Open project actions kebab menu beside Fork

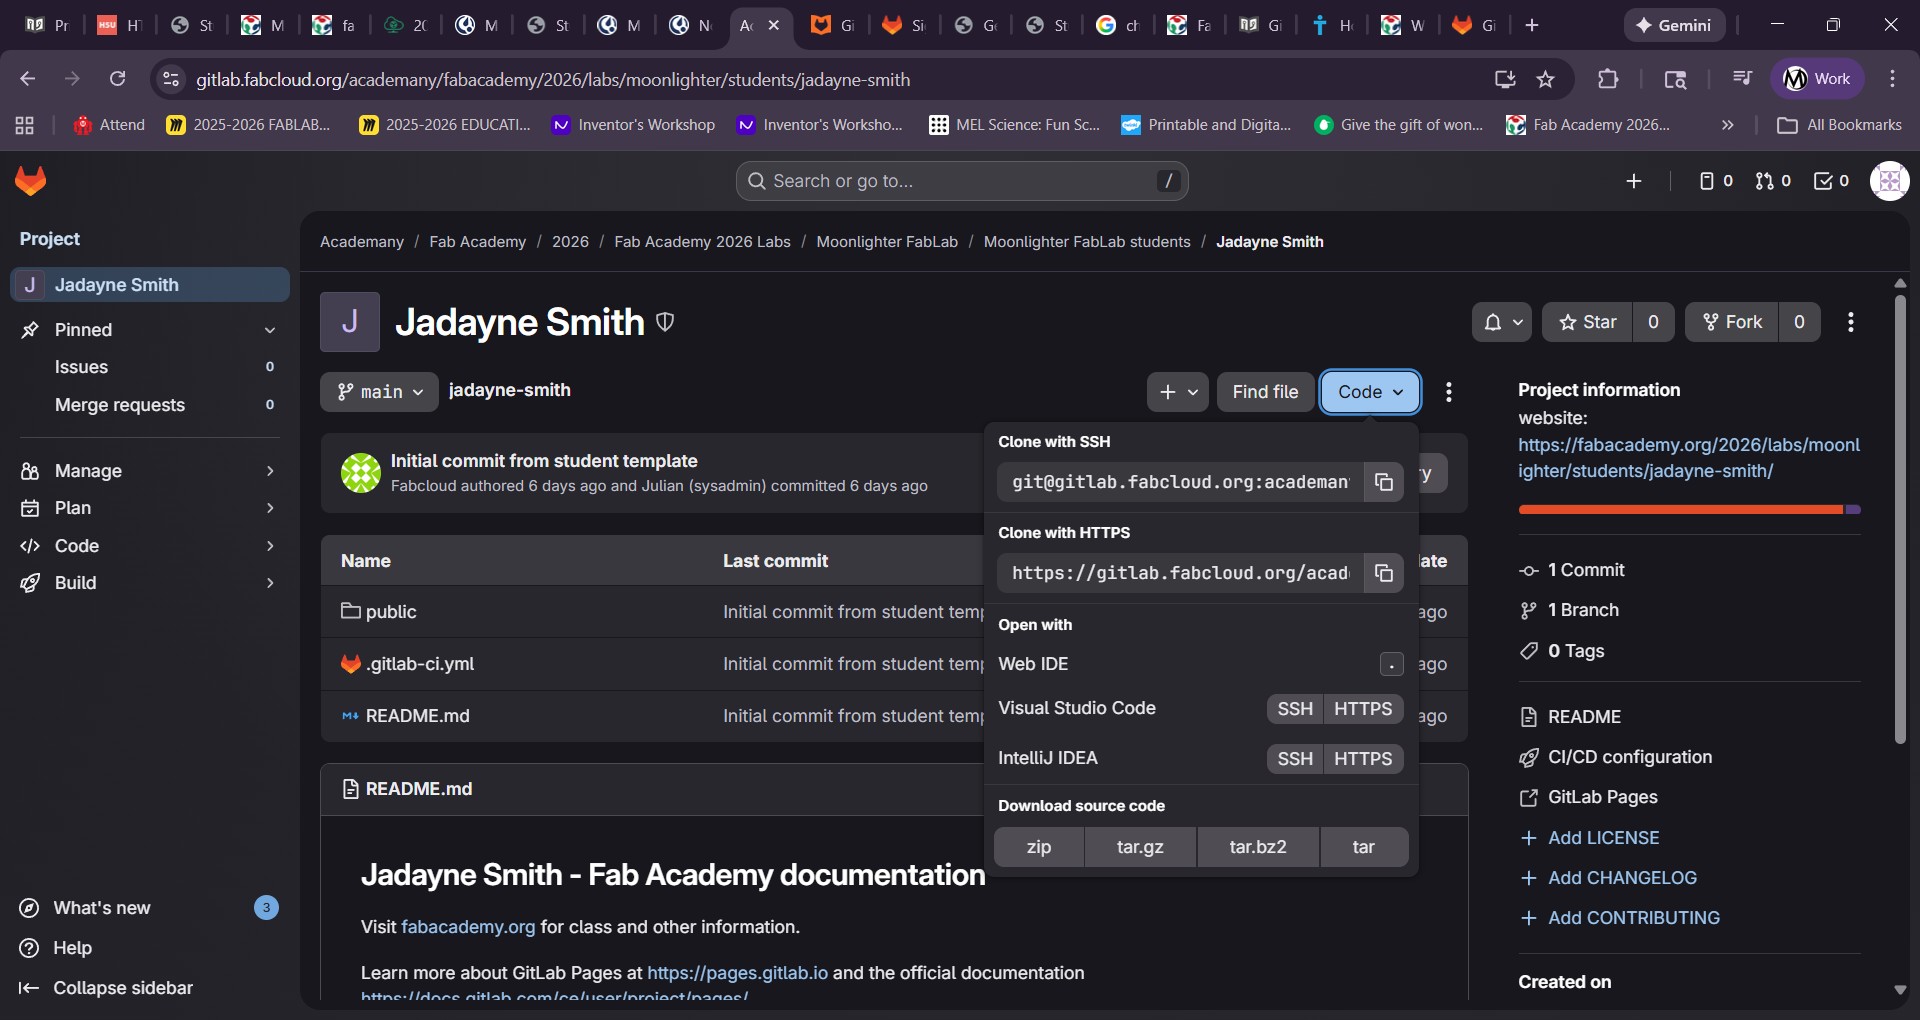[x=1851, y=322]
